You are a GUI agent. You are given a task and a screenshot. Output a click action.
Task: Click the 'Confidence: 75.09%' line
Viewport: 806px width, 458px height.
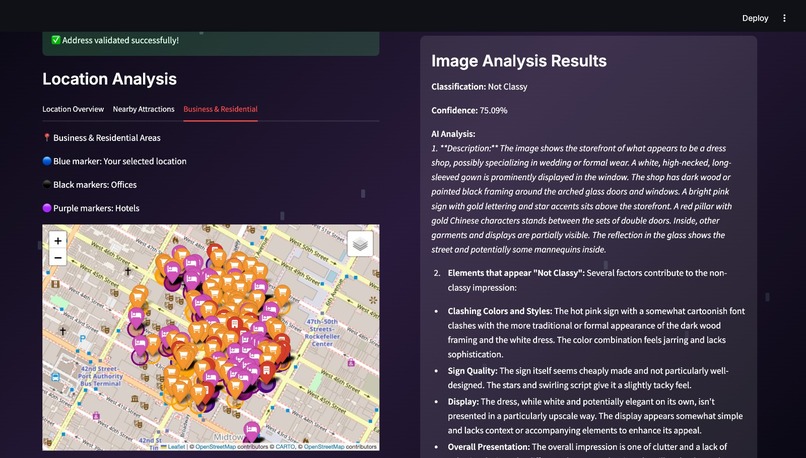click(x=469, y=110)
